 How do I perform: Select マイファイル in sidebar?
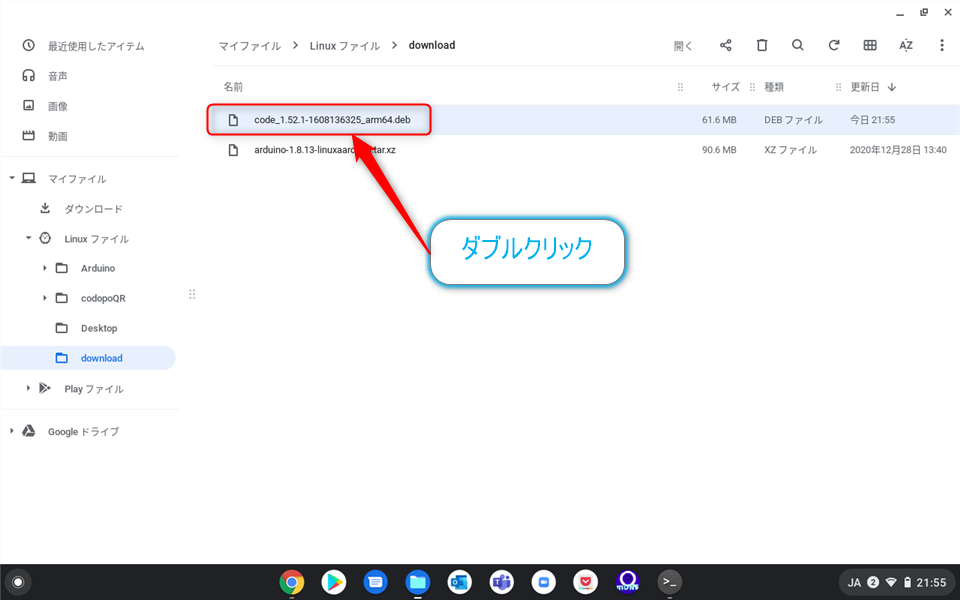click(77, 179)
